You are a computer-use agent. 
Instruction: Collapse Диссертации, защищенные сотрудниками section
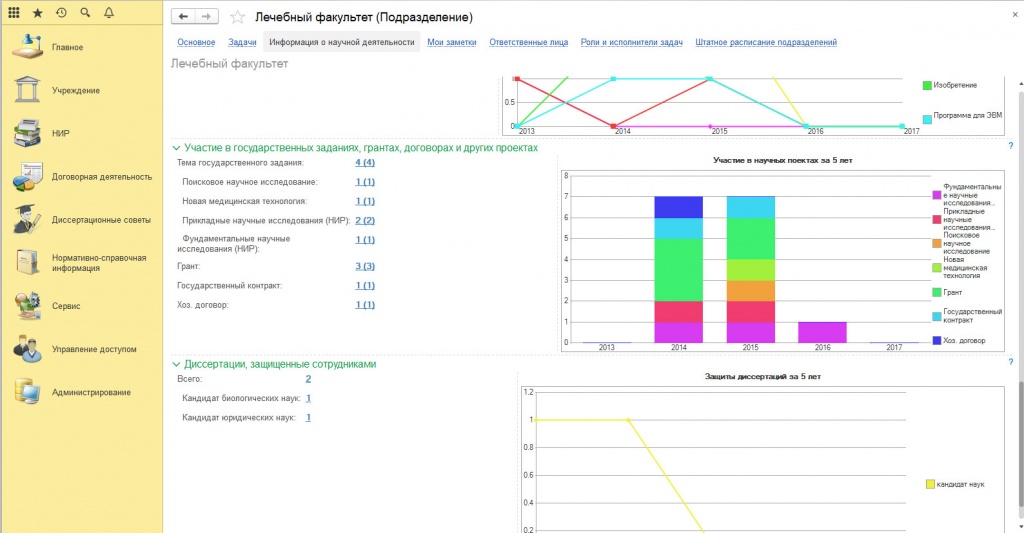[x=176, y=364]
